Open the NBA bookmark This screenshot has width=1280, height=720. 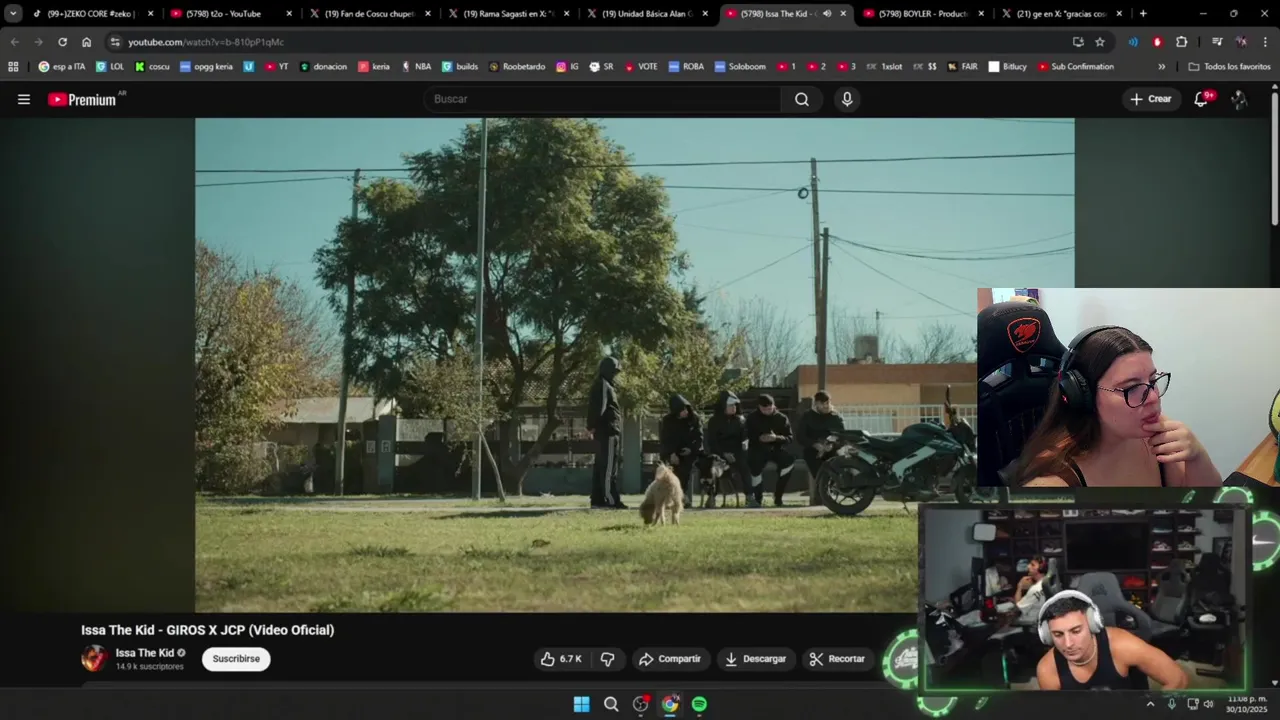coord(415,67)
